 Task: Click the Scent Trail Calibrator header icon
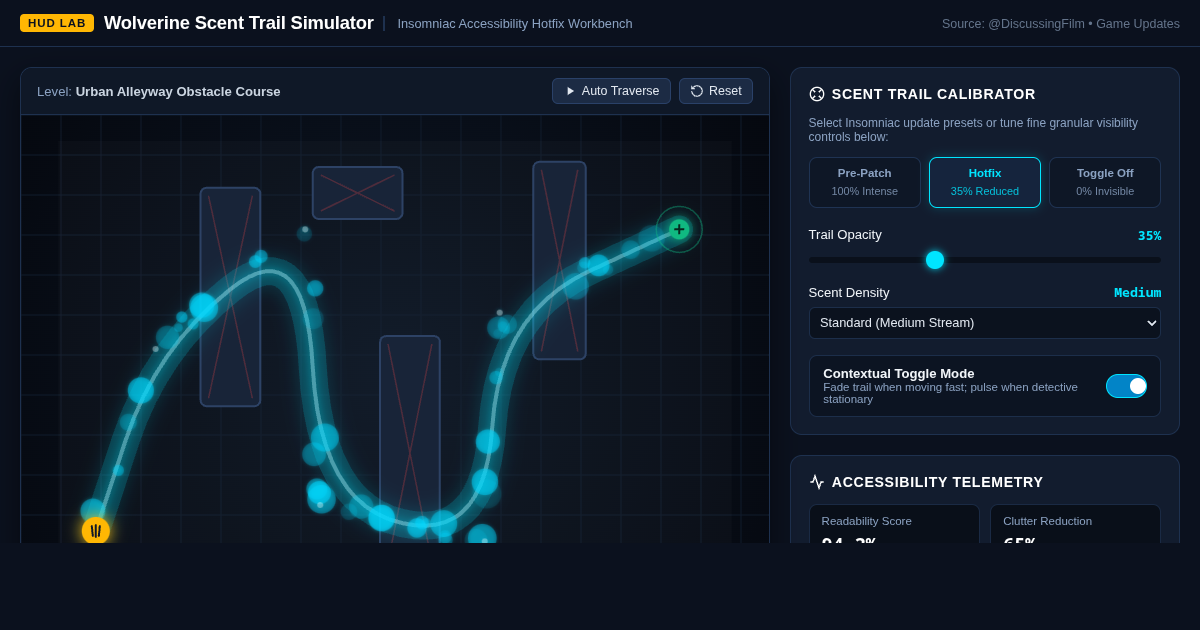pyautogui.click(x=817, y=94)
